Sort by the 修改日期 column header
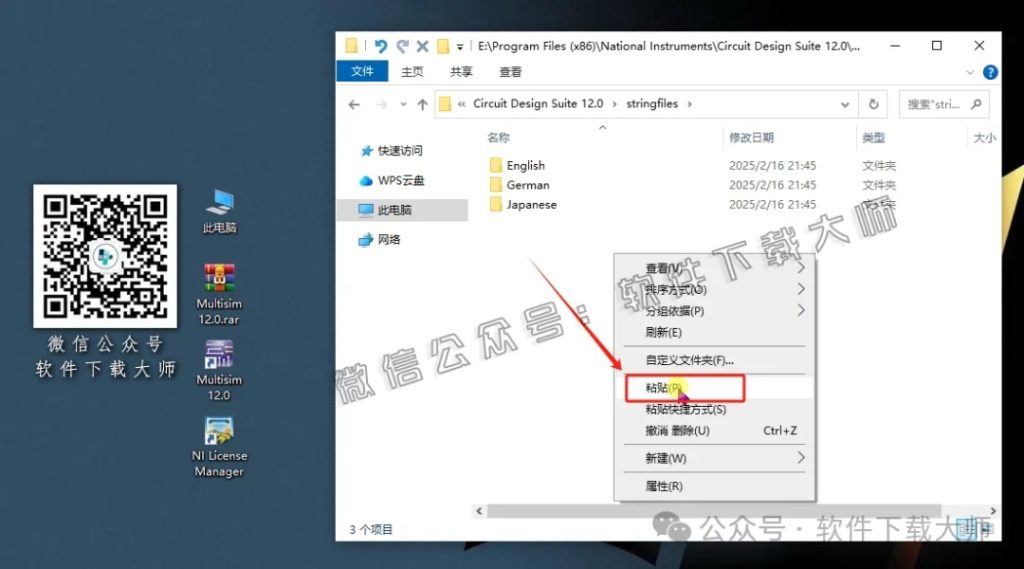Screen dimensions: 1024x569 point(751,137)
